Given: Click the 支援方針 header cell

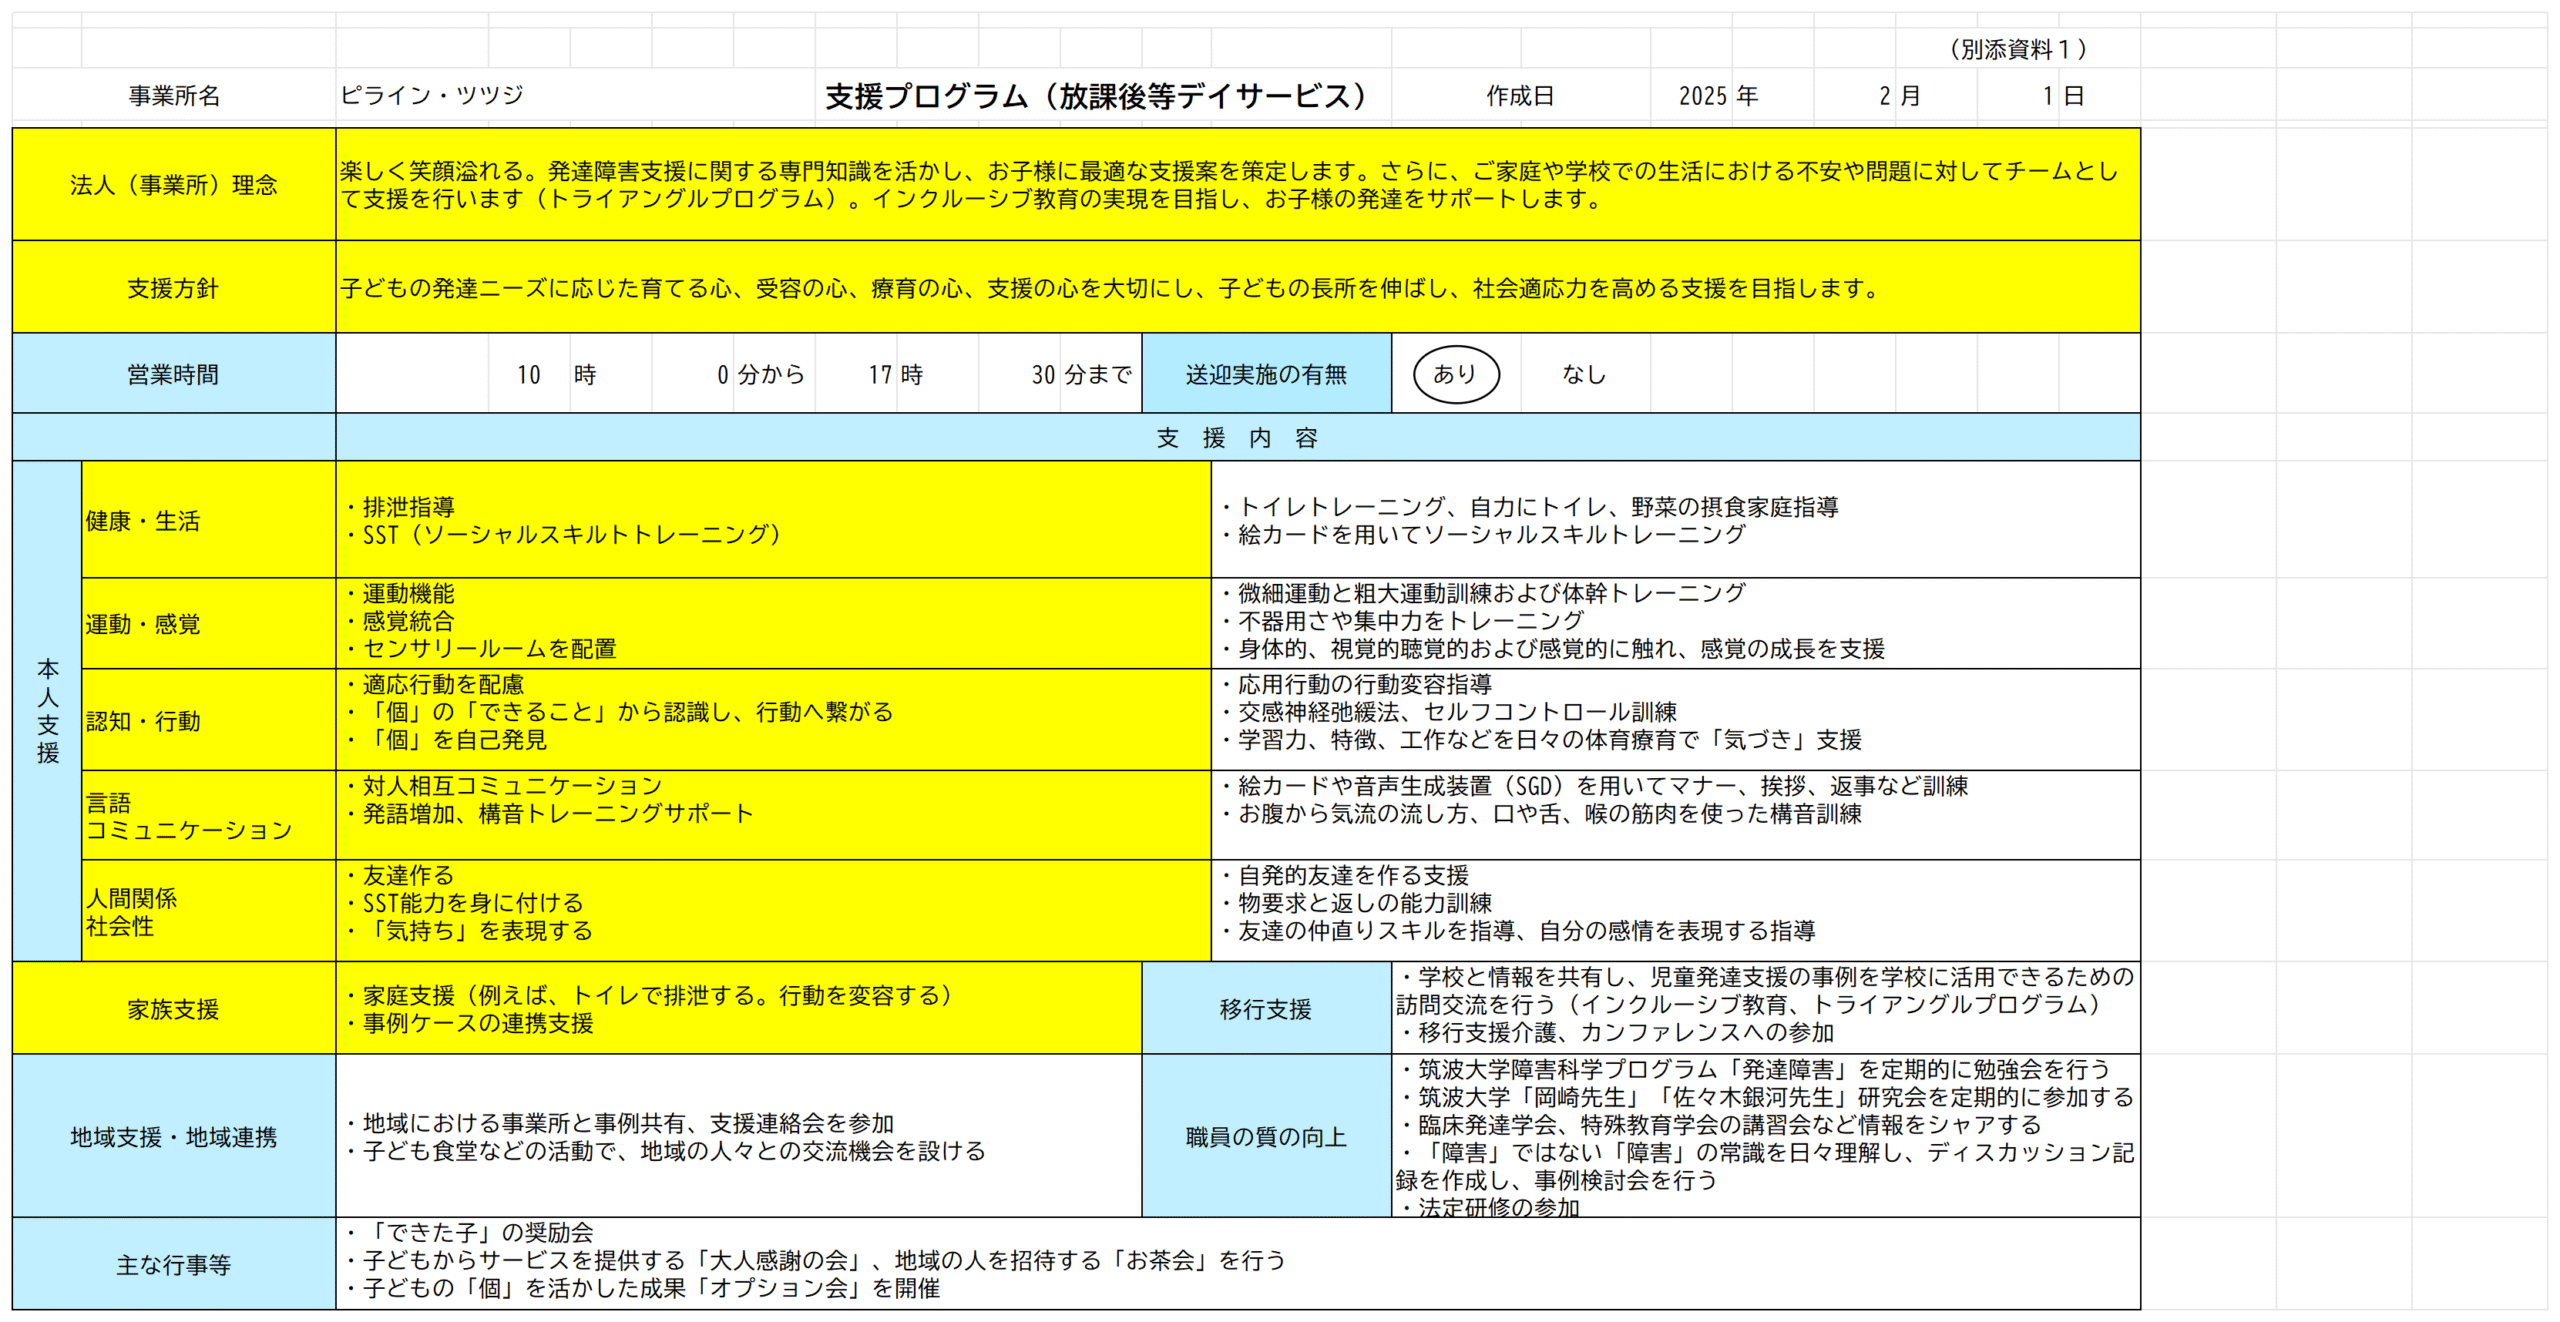Looking at the screenshot, I should coord(174,288).
